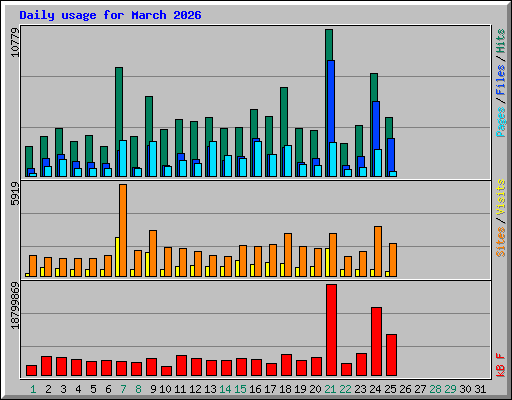Click day 10 on the x-axis

coord(165,389)
